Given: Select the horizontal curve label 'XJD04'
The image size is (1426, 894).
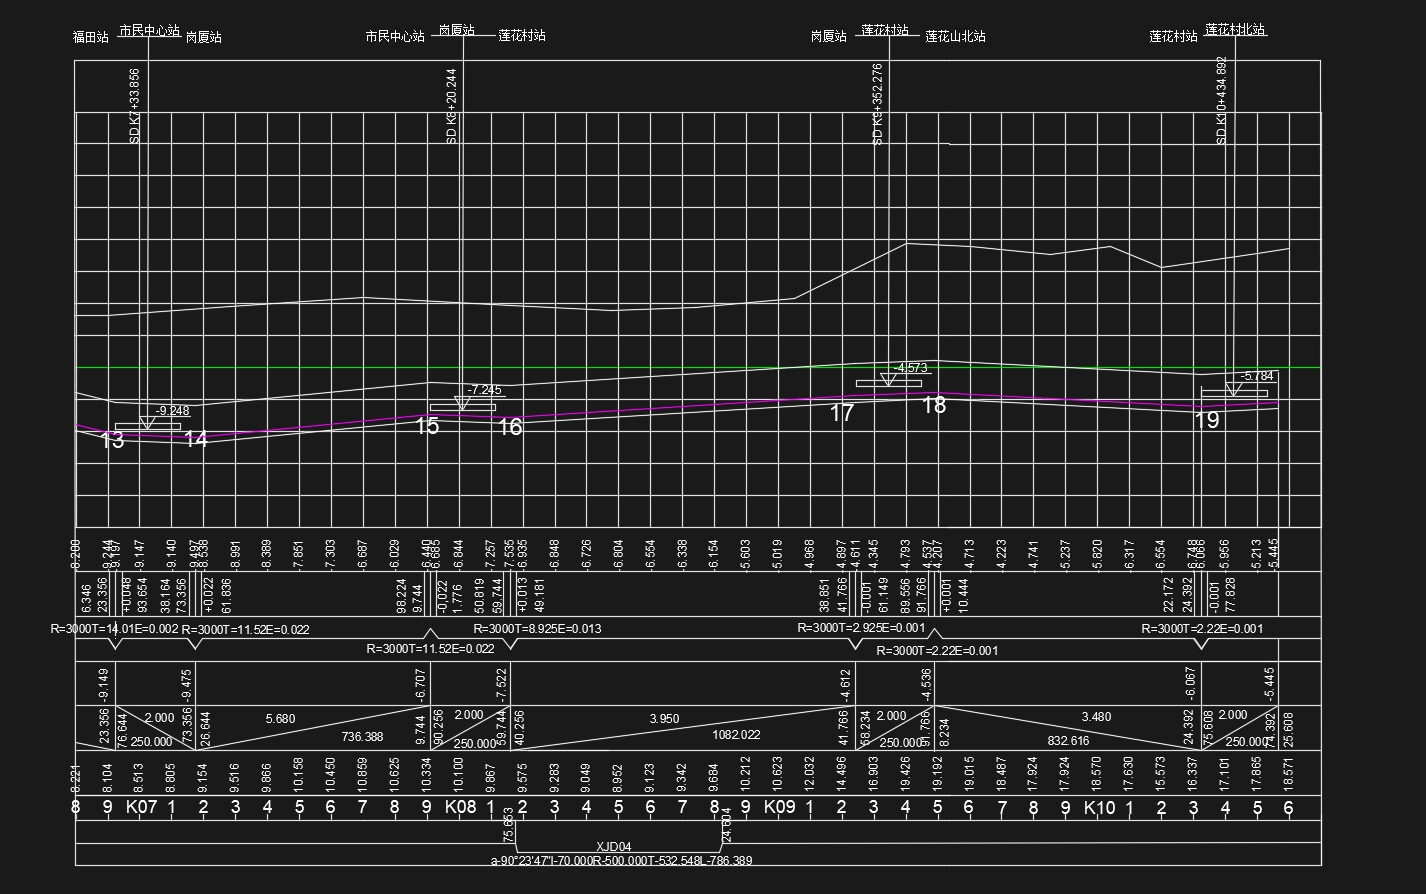Looking at the screenshot, I should coord(614,847).
